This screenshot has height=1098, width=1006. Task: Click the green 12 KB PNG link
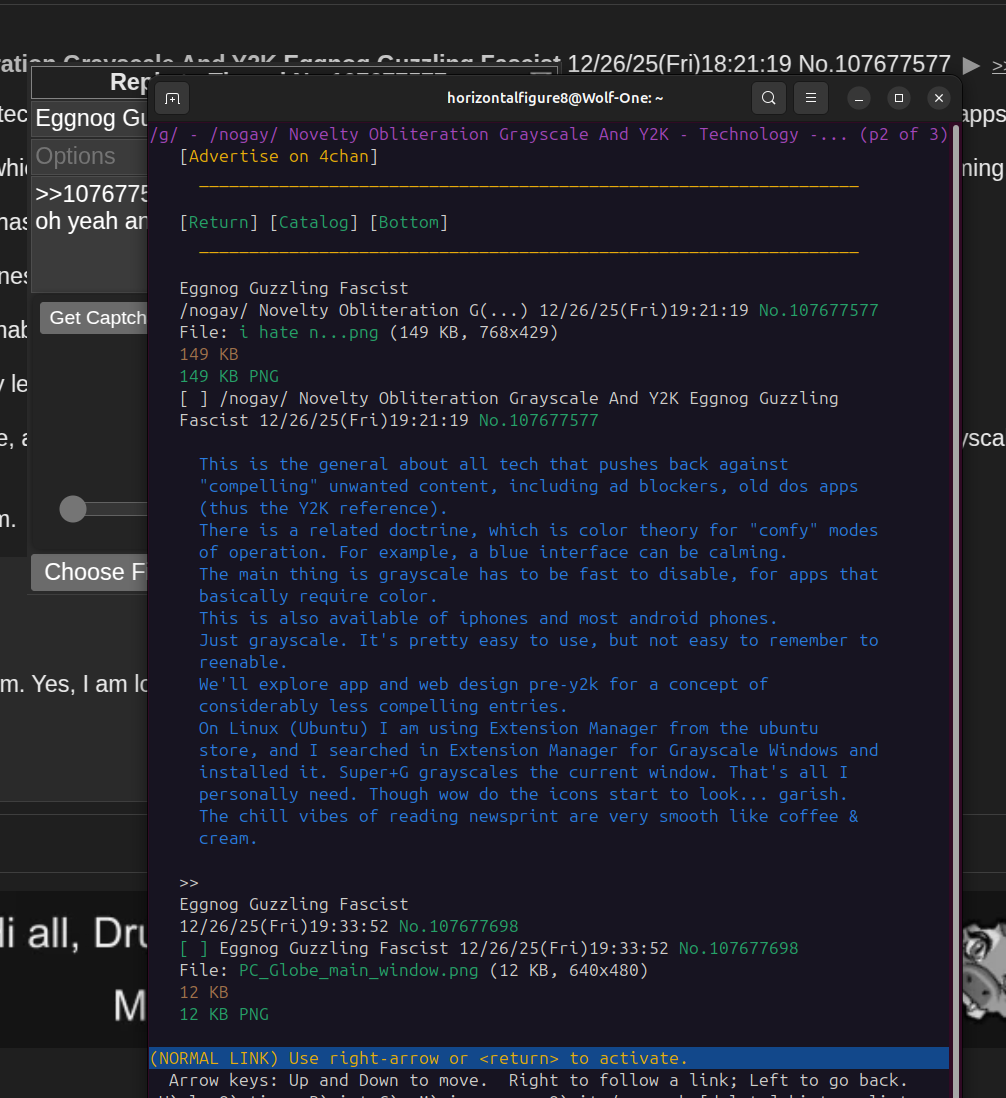click(x=224, y=1014)
